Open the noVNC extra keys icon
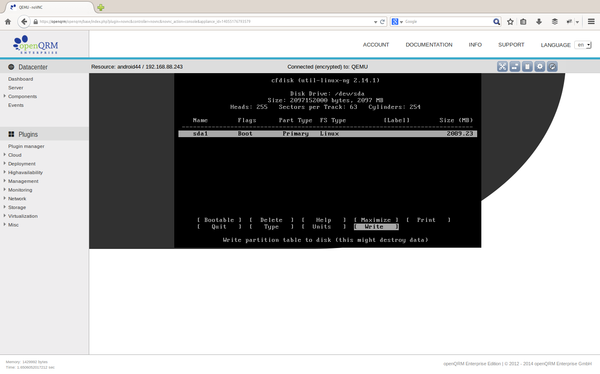Screen dimensions: 600x374 515,67
